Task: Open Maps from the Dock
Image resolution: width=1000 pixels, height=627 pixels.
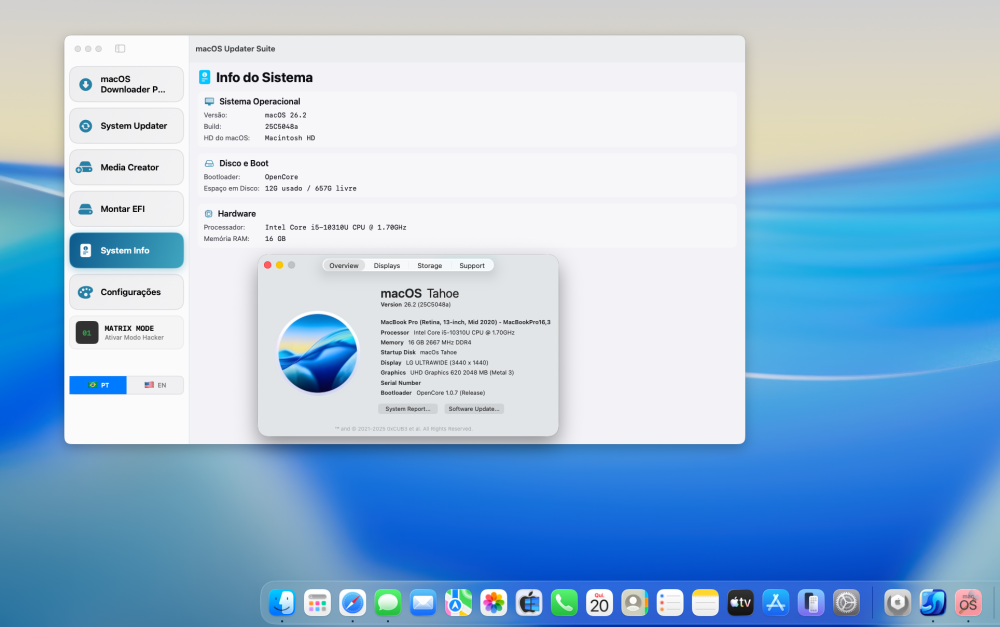Action: tap(458, 603)
